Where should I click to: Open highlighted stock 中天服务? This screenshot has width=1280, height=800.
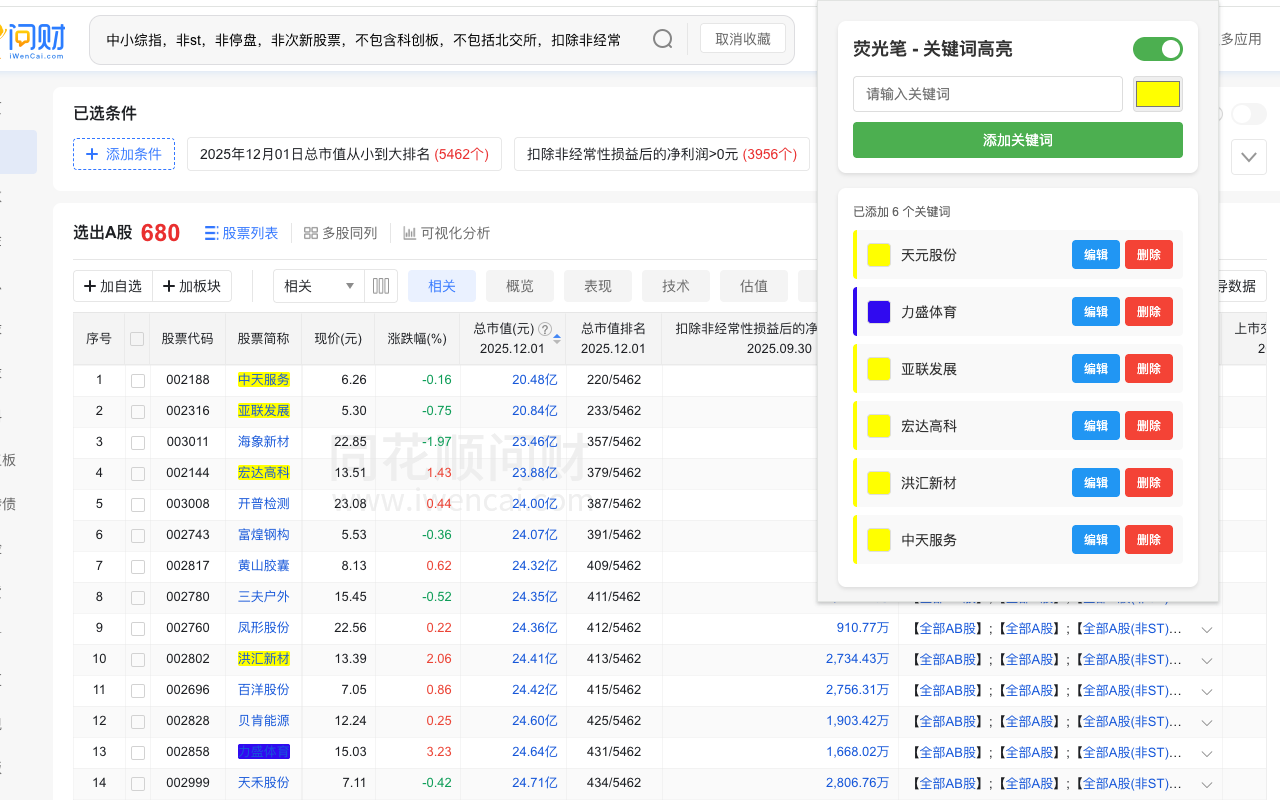[x=264, y=380]
